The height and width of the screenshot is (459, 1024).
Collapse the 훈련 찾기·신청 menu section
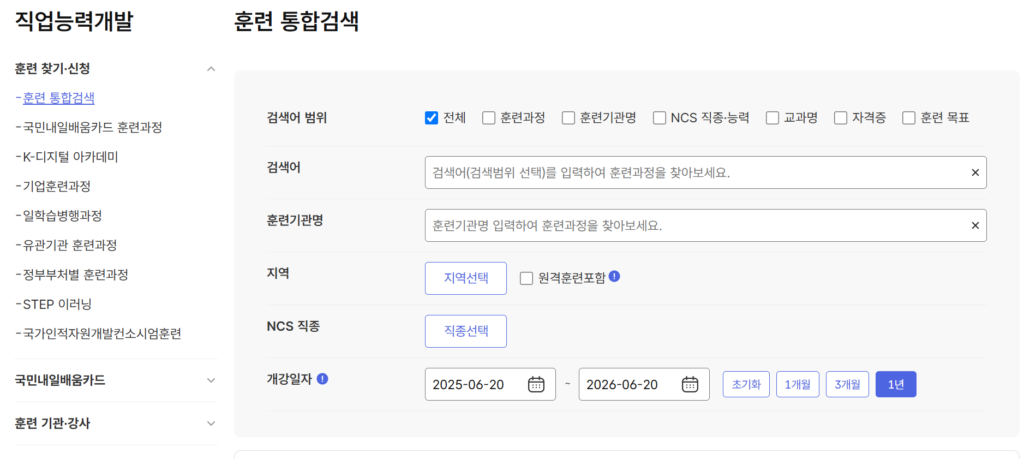(210, 69)
